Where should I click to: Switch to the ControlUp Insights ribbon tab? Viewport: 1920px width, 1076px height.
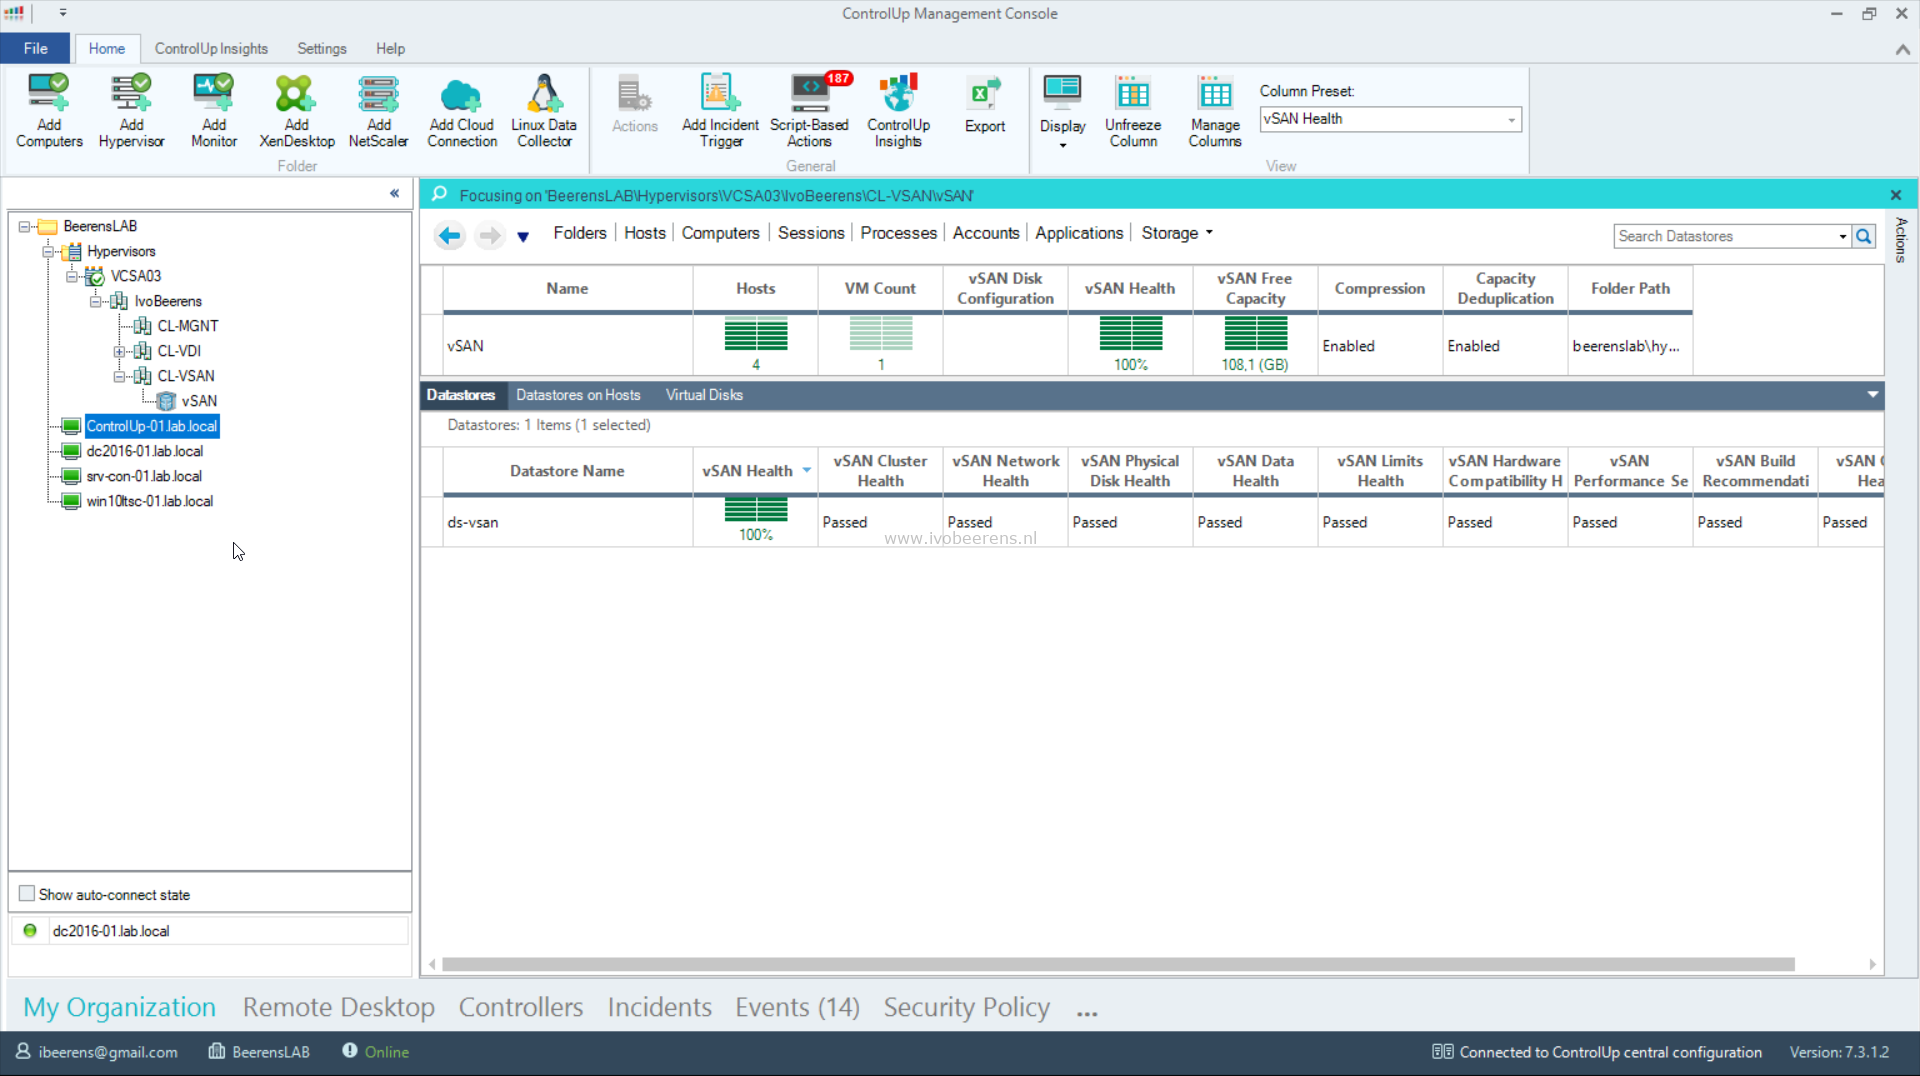[x=211, y=48]
